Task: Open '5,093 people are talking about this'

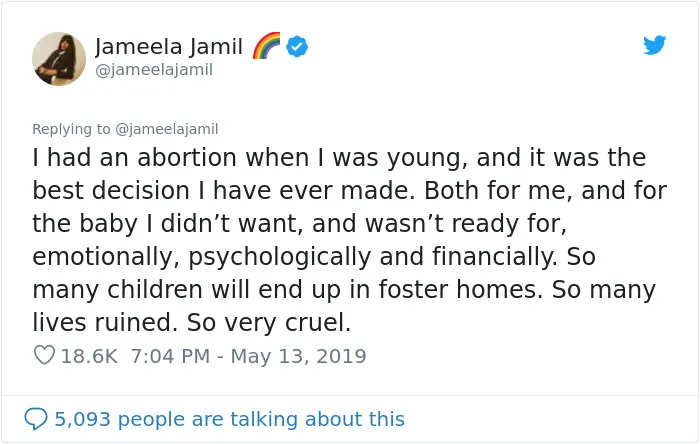Action: 229,419
